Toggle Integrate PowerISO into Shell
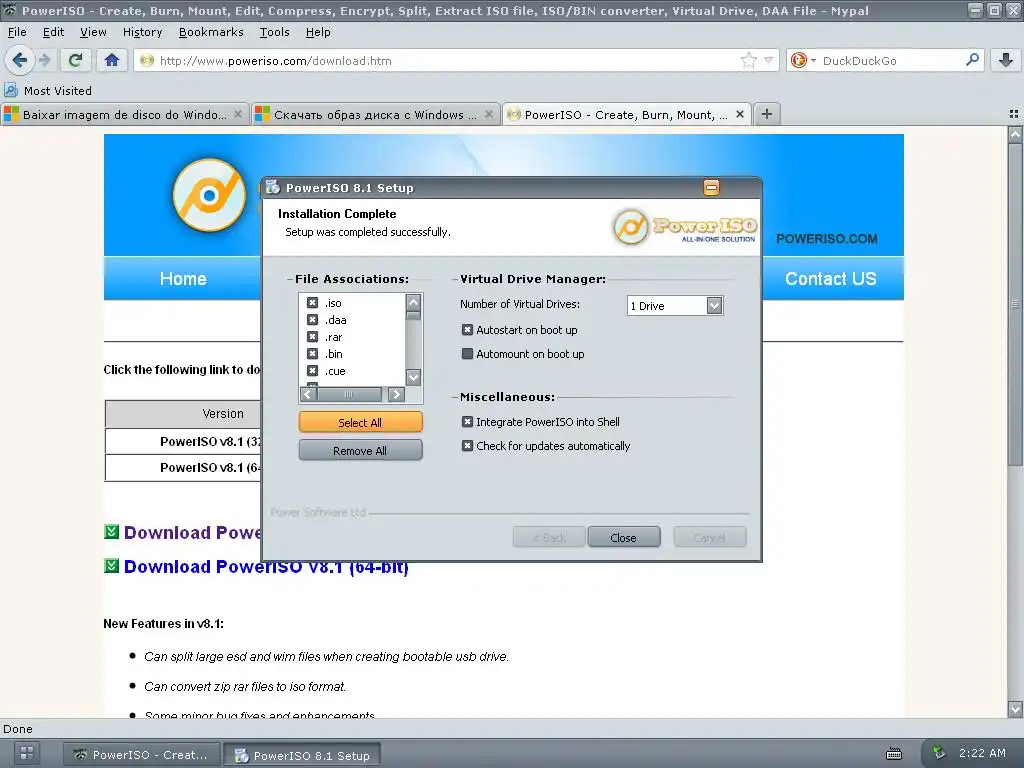This screenshot has width=1024, height=768. point(467,422)
